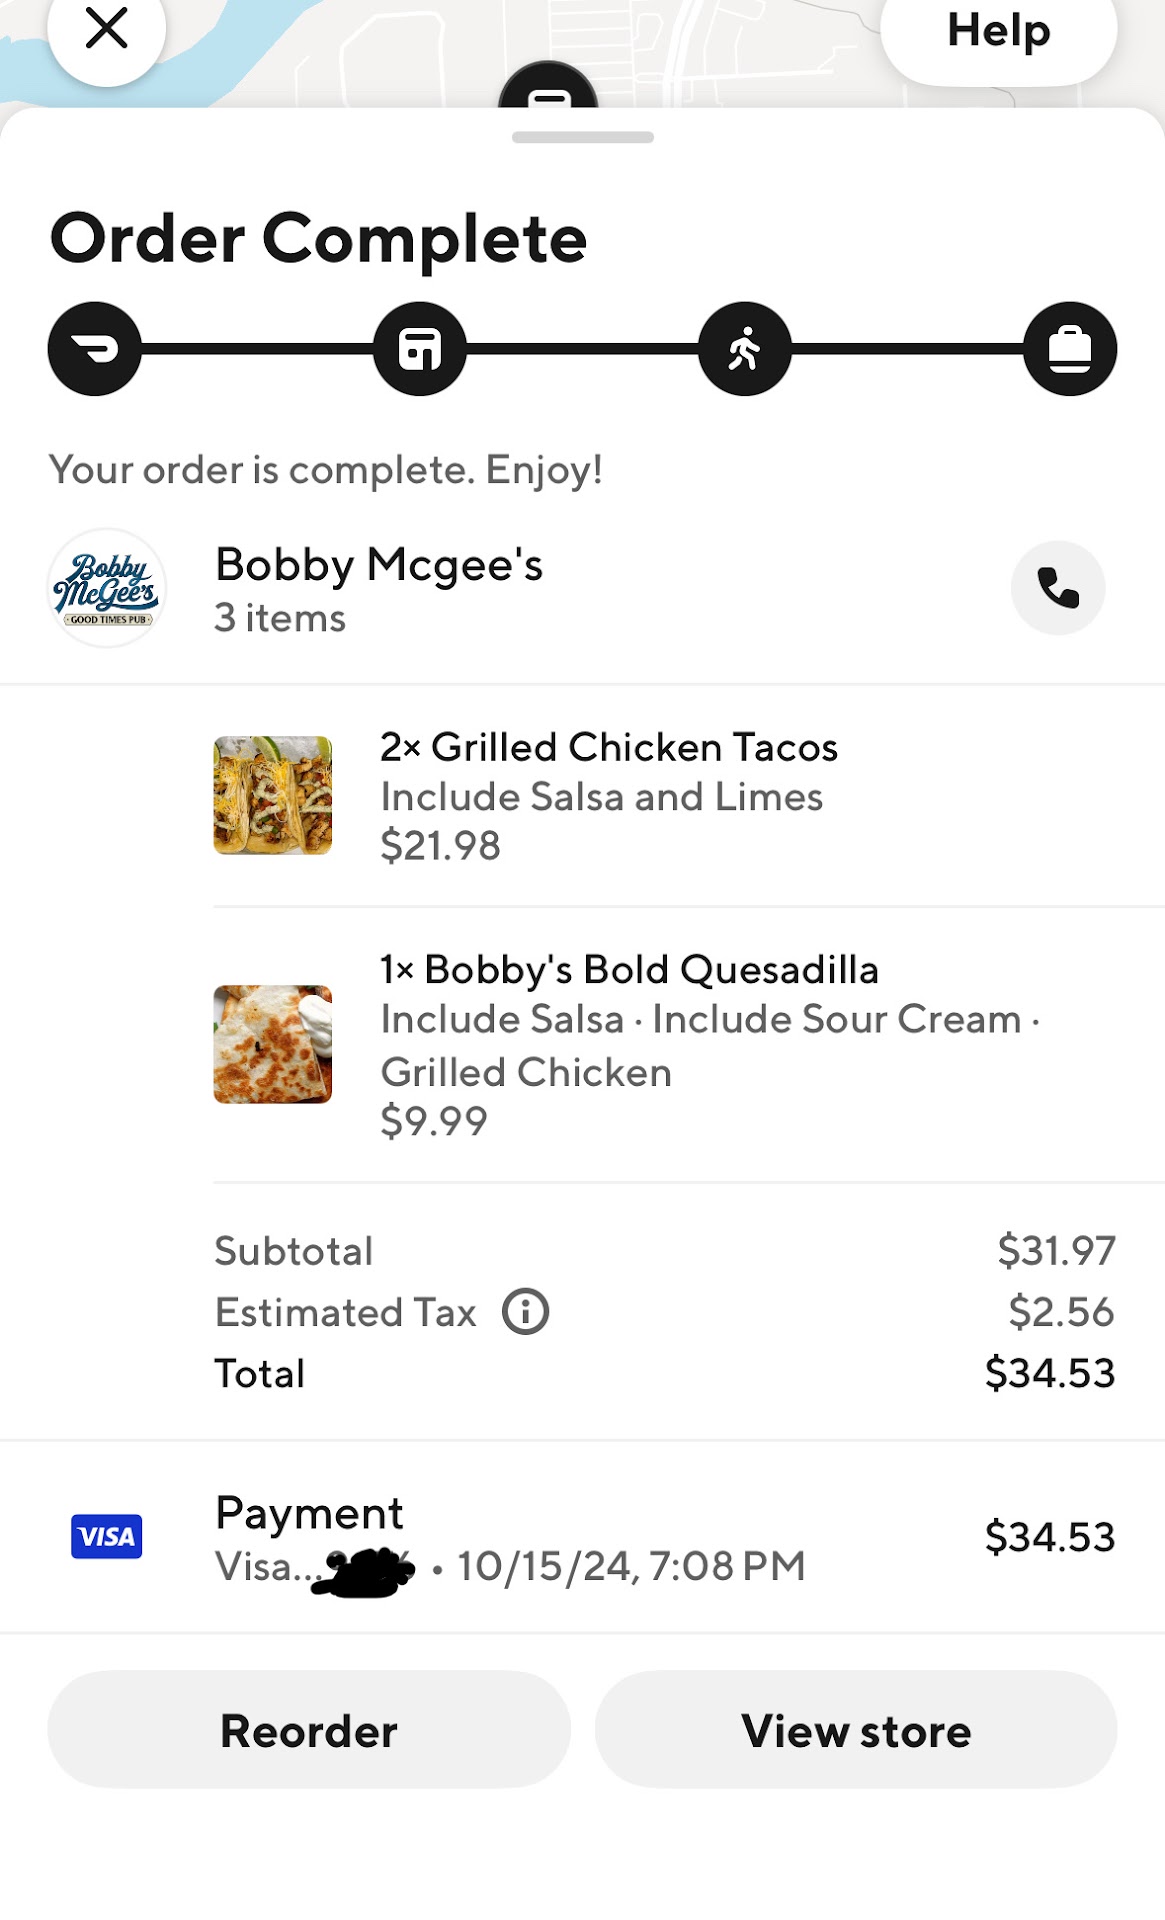Image resolution: width=1165 pixels, height=1920 pixels.
Task: Open Estimated Tax info icon
Action: (525, 1312)
